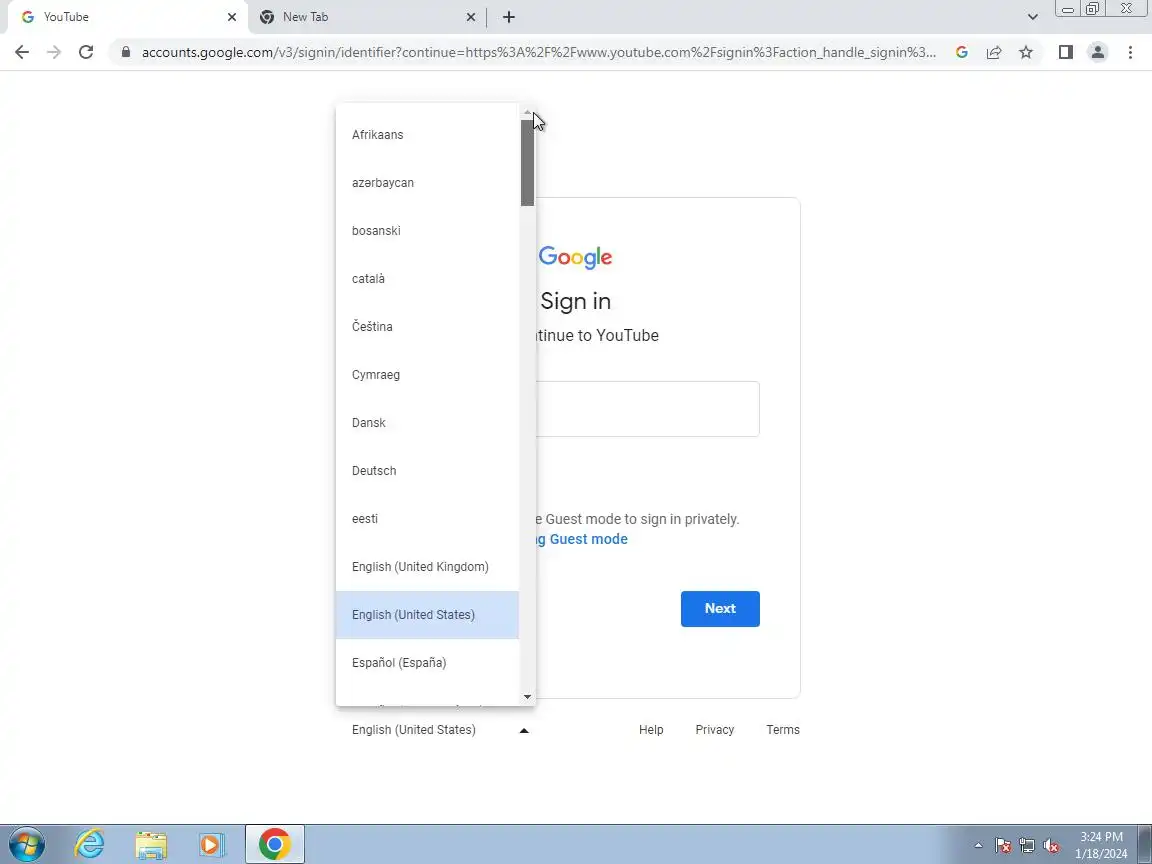Image resolution: width=1152 pixels, height=864 pixels.
Task: Show hidden system tray icons
Action: tap(978, 846)
